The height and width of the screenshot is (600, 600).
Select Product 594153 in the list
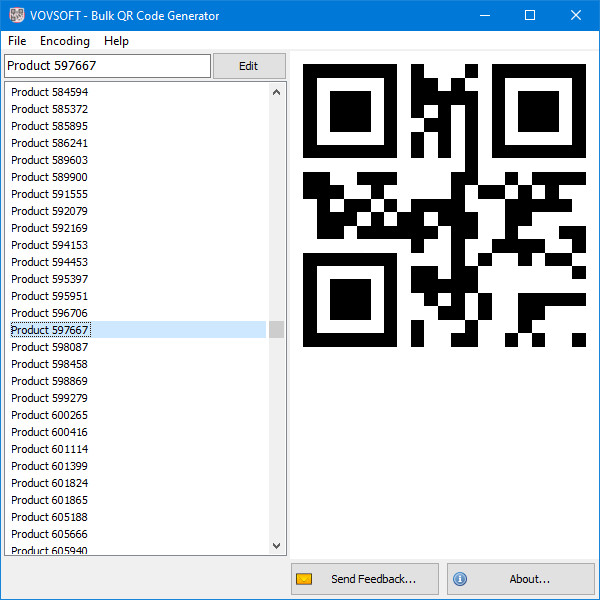138,245
